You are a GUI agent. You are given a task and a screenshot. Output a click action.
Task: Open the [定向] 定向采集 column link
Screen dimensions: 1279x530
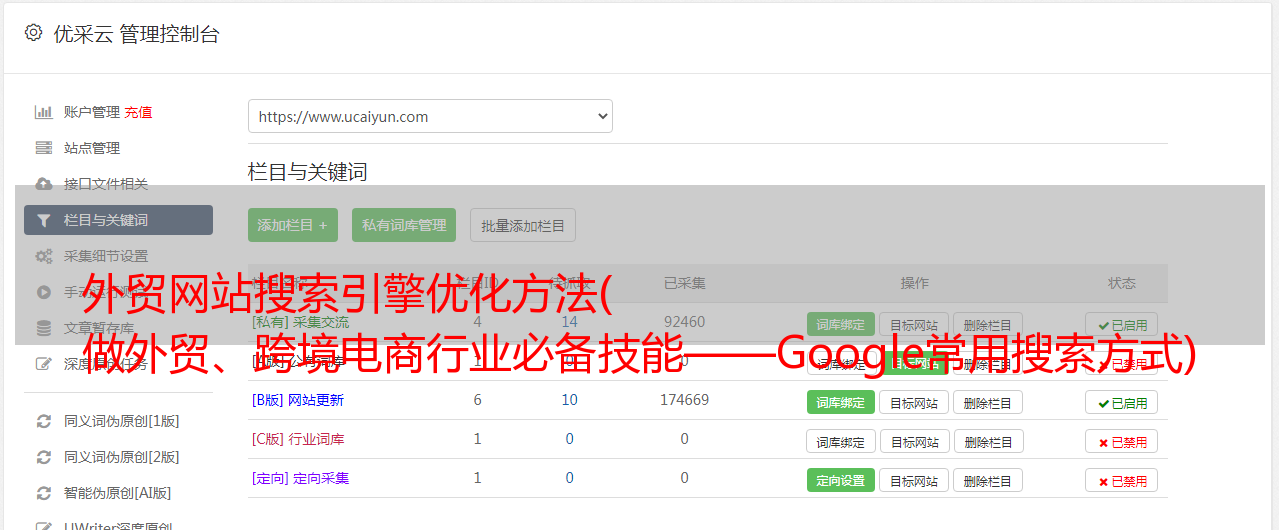coord(301,478)
